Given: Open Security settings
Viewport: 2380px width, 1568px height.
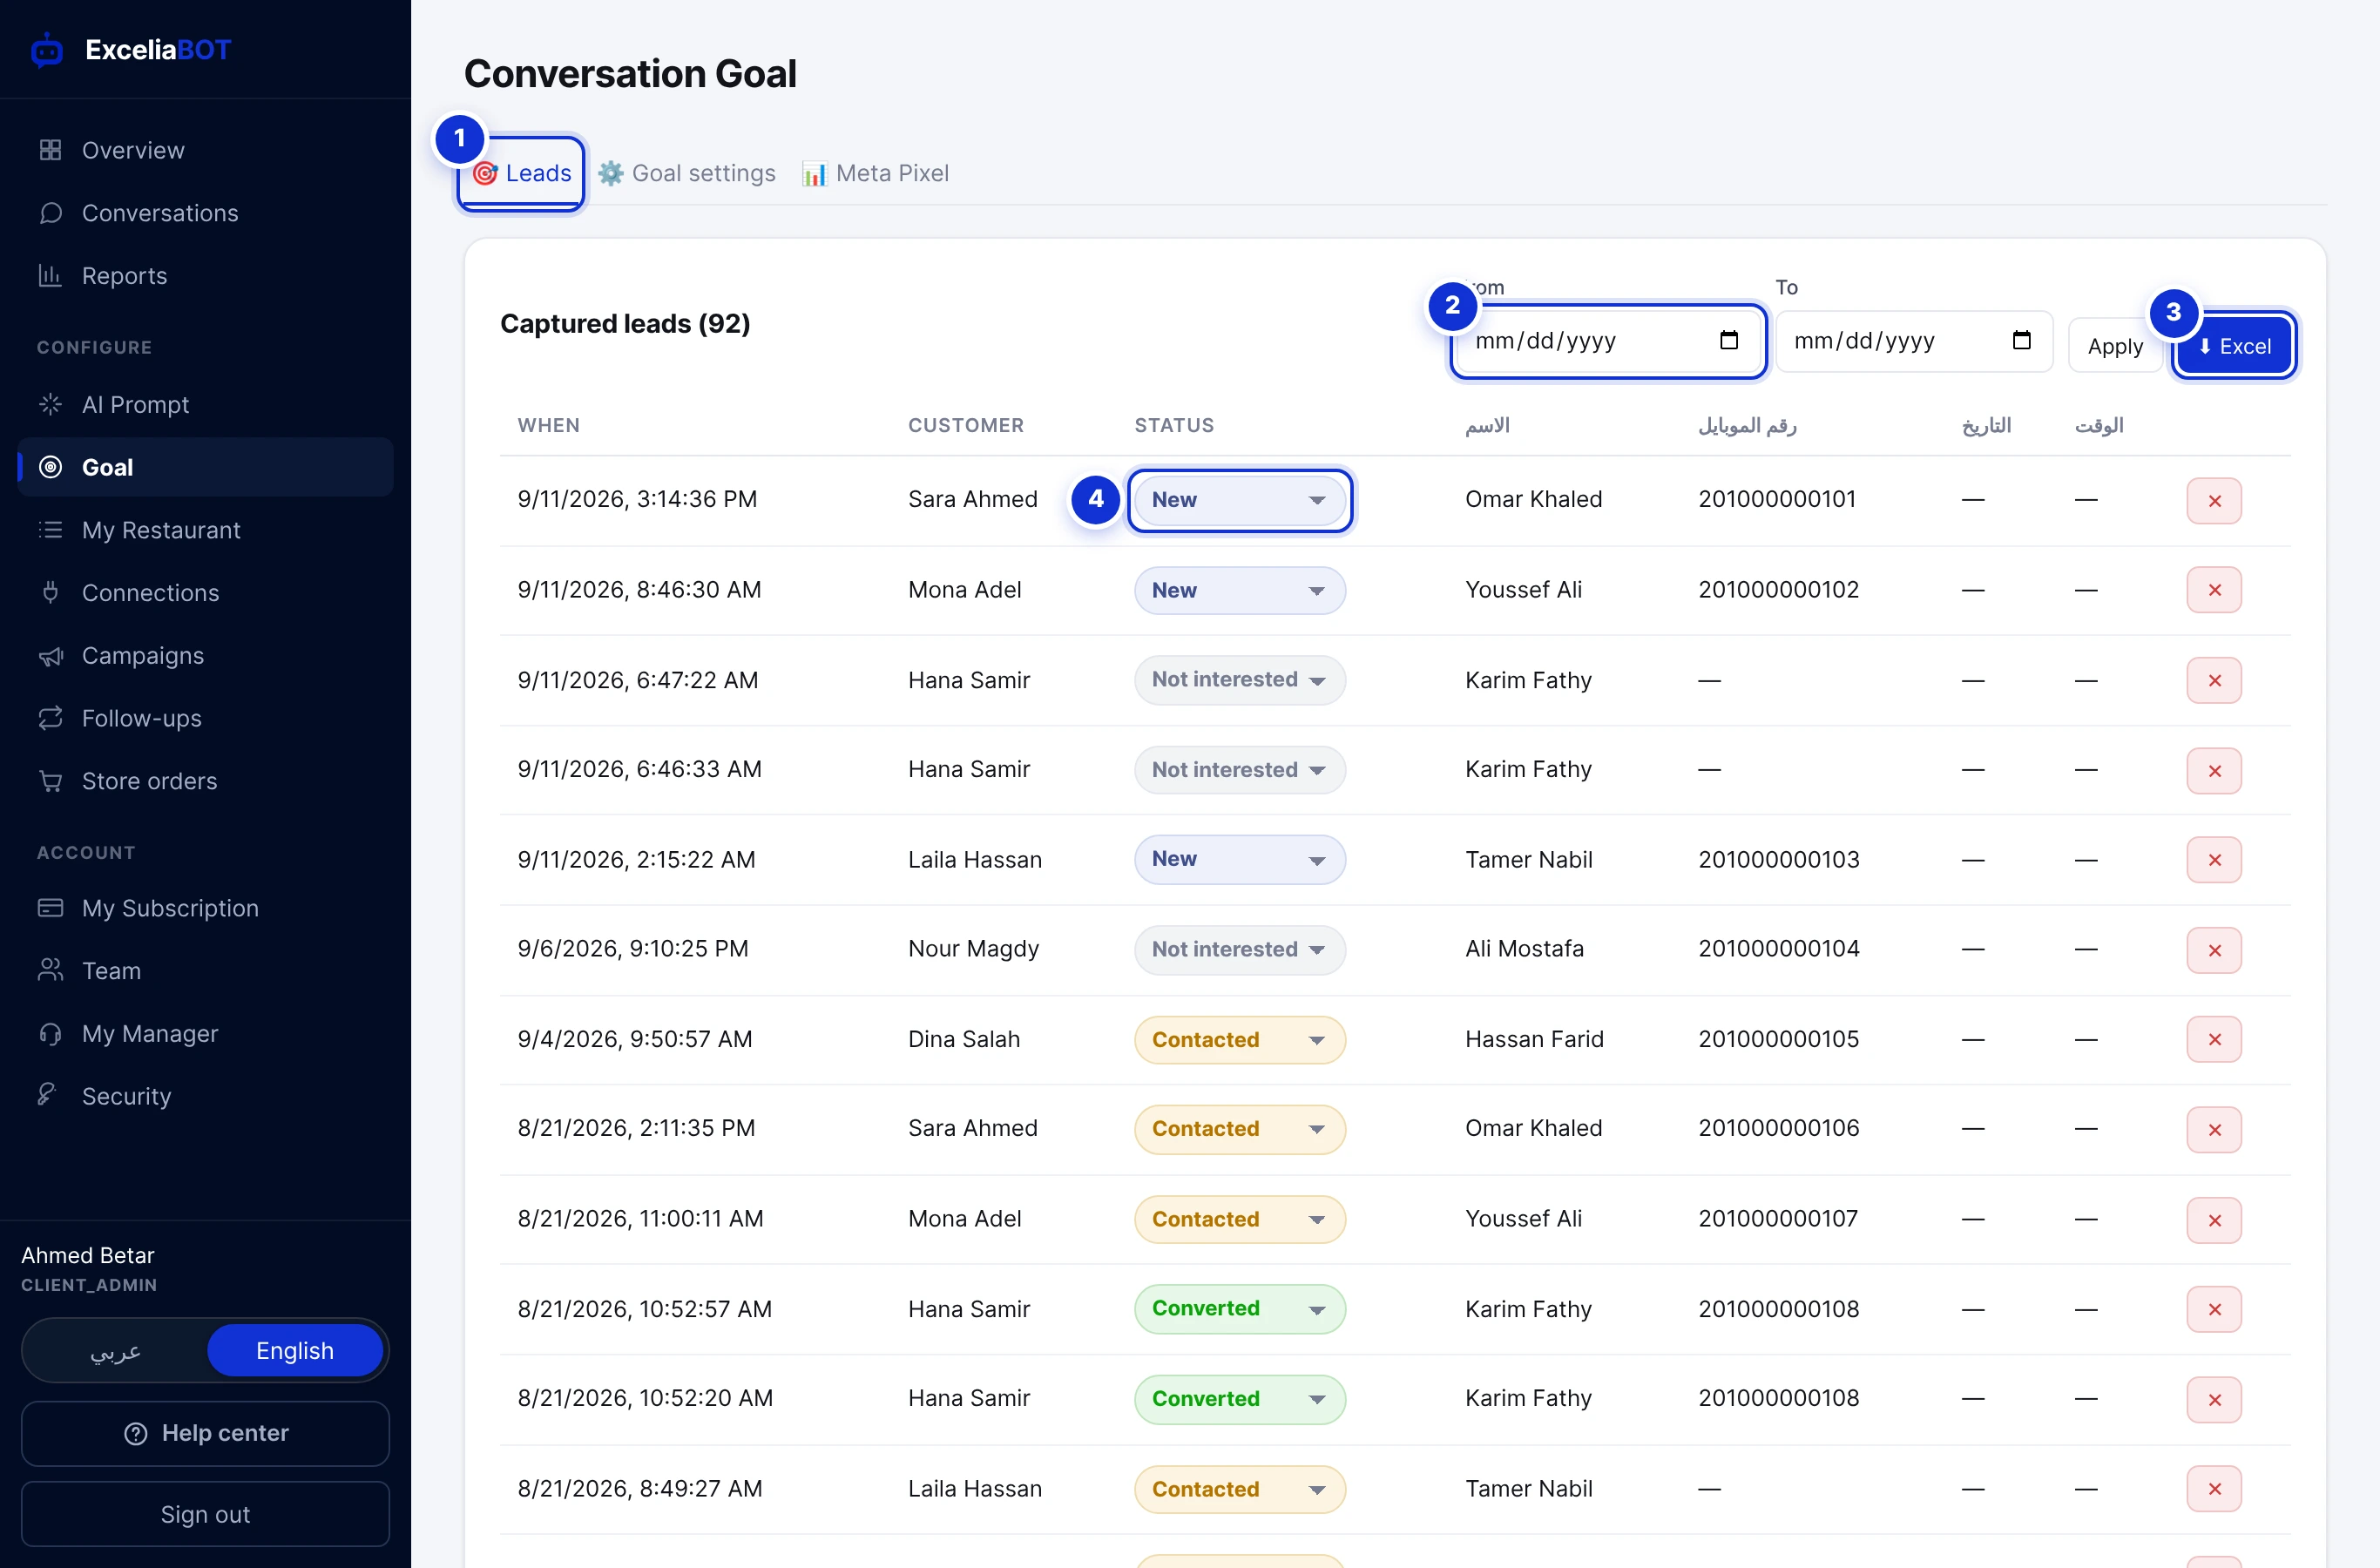Looking at the screenshot, I should point(205,1096).
